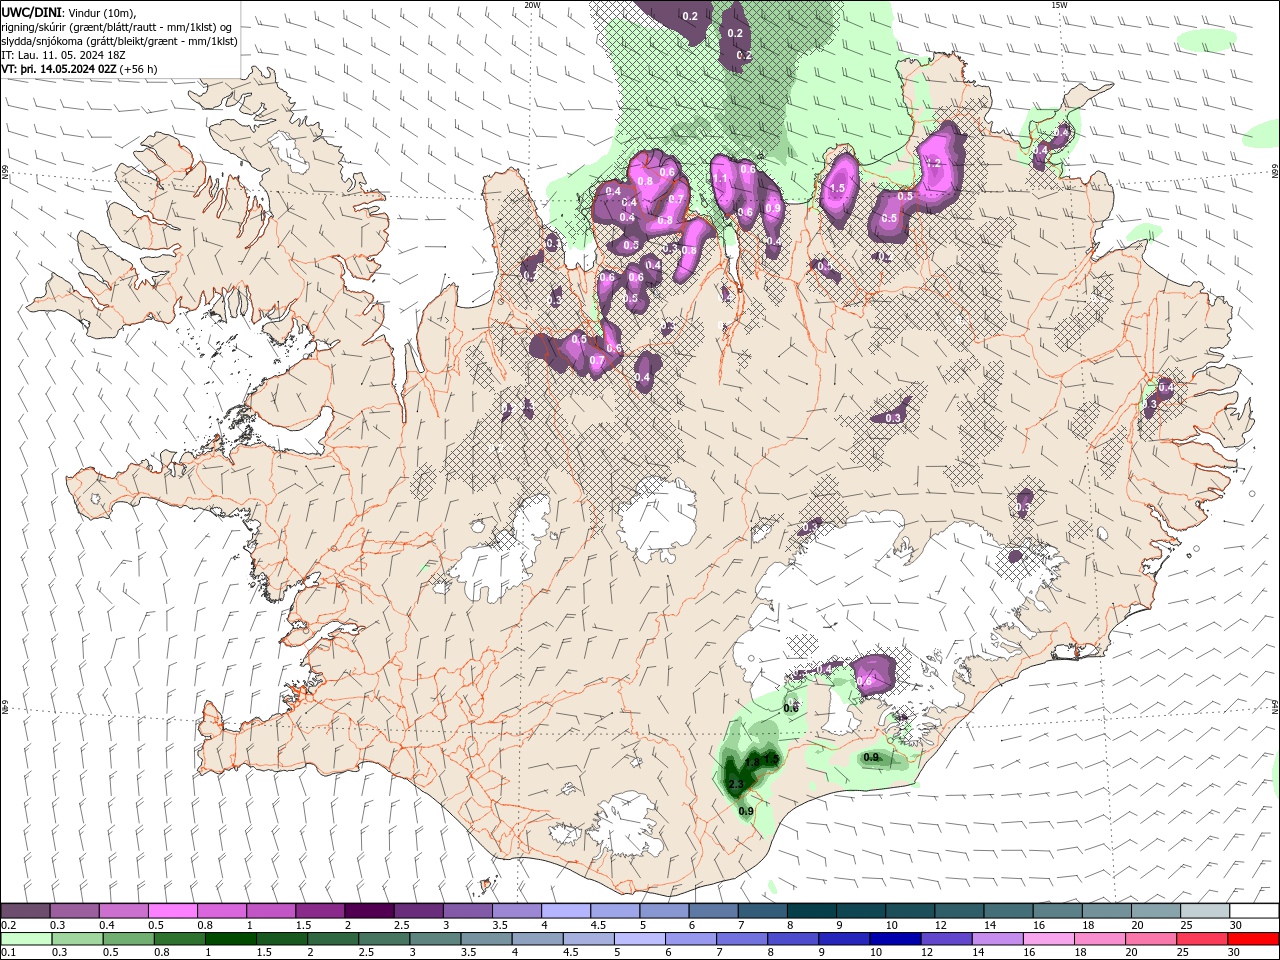This screenshot has width=1280, height=960.
Task: Click the white swatch after 30 in the top legend
Action: (x=1253, y=911)
